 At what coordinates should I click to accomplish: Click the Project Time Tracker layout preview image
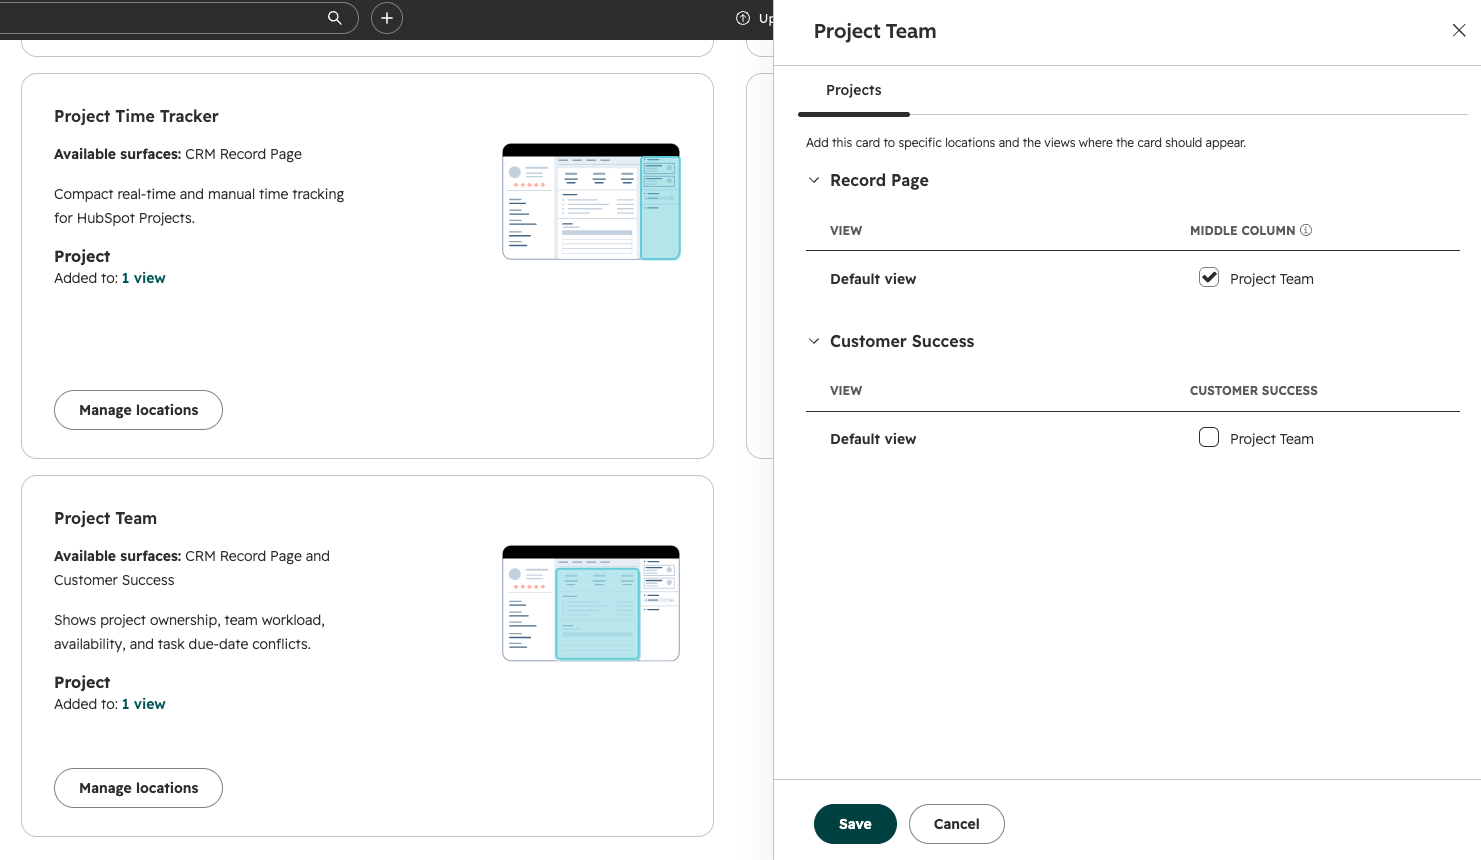pos(591,202)
